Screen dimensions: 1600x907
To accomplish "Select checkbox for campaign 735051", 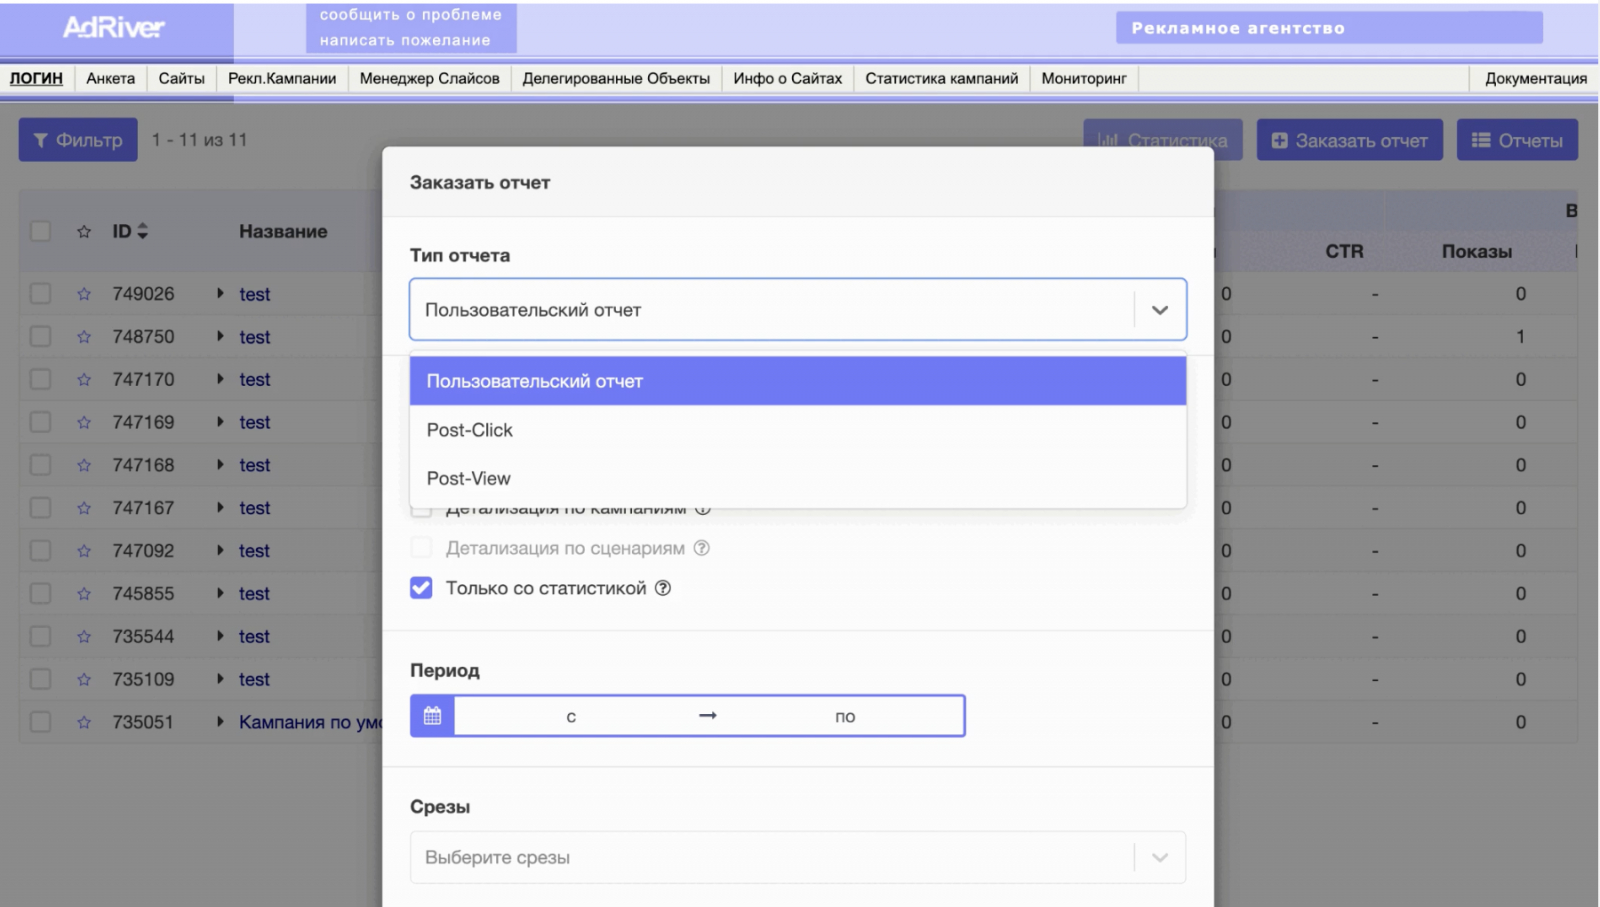I will pyautogui.click(x=40, y=722).
